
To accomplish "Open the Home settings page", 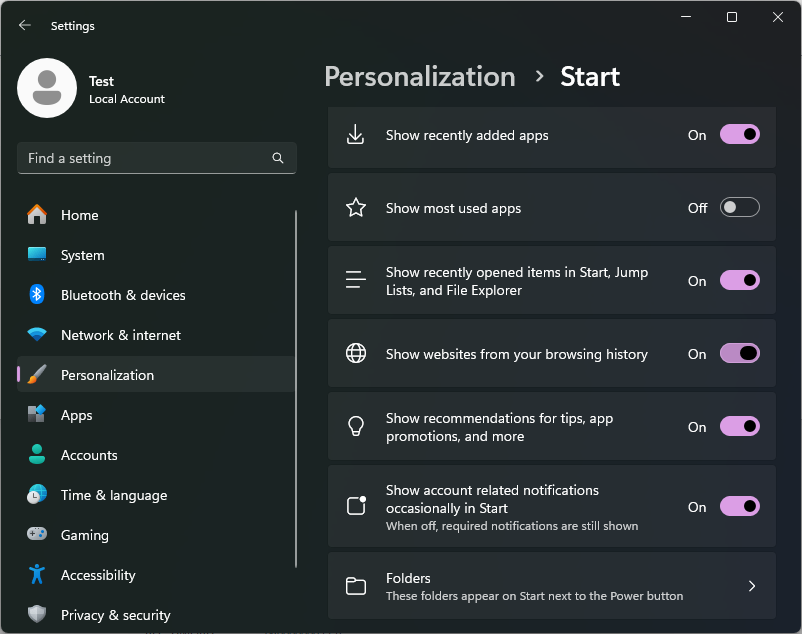I will tap(156, 215).
